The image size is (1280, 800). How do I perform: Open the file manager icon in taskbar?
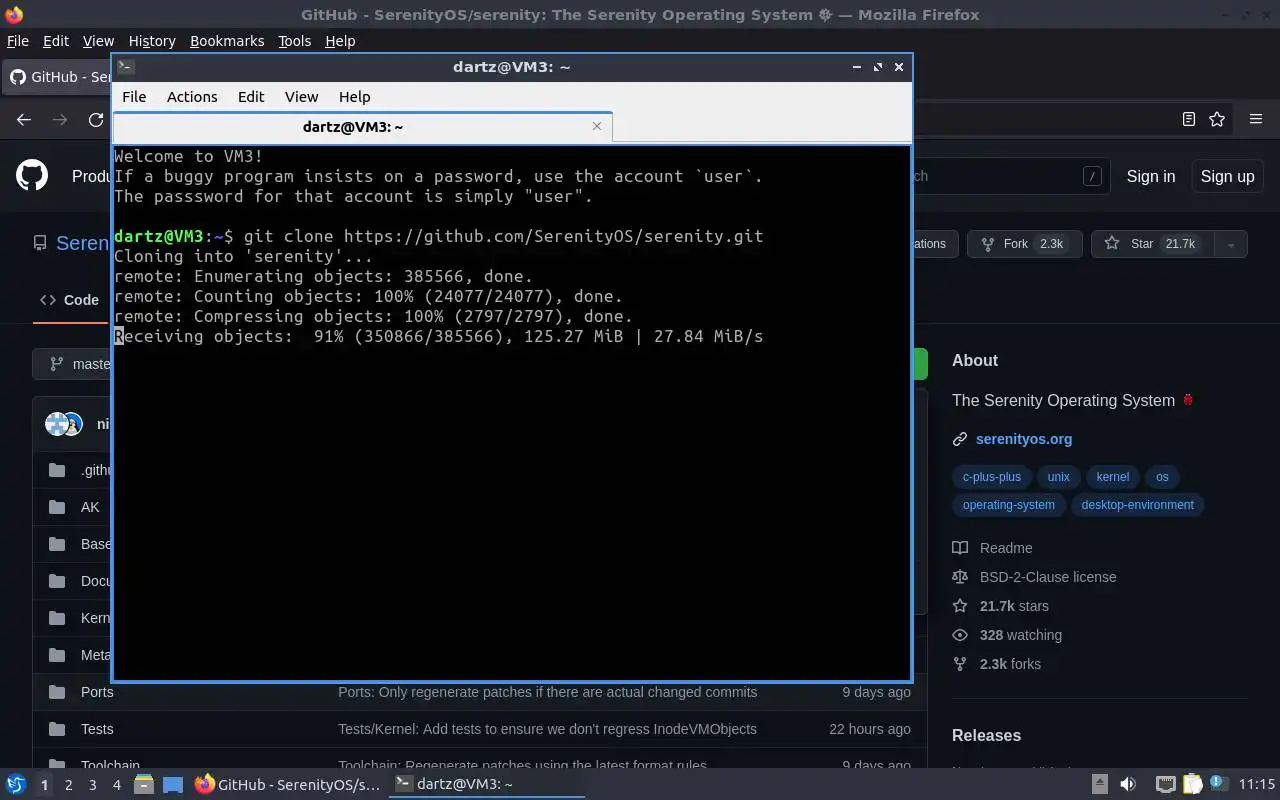pos(144,785)
